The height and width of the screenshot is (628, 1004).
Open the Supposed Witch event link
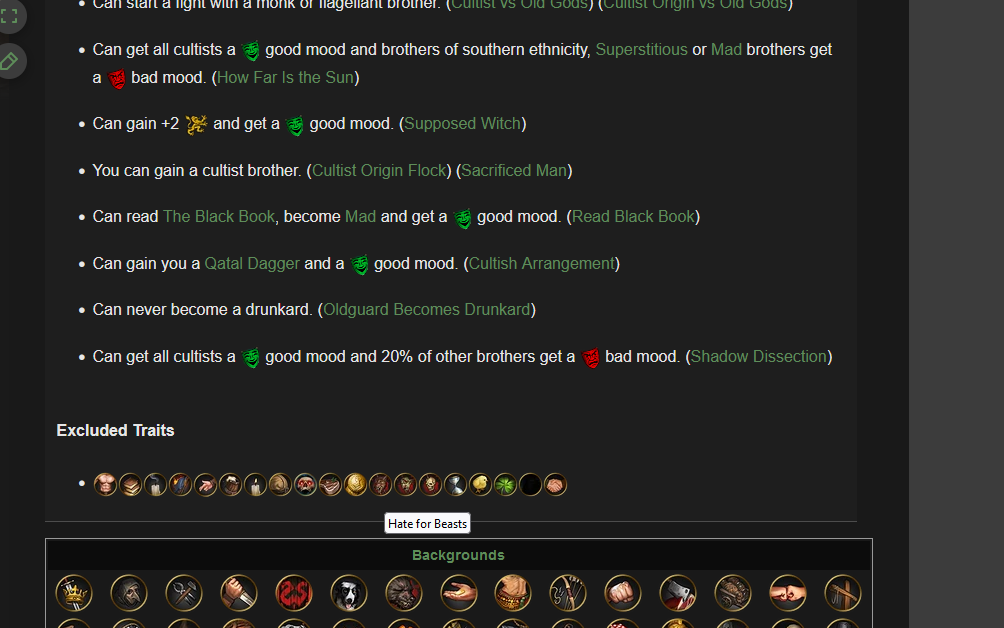tap(462, 124)
